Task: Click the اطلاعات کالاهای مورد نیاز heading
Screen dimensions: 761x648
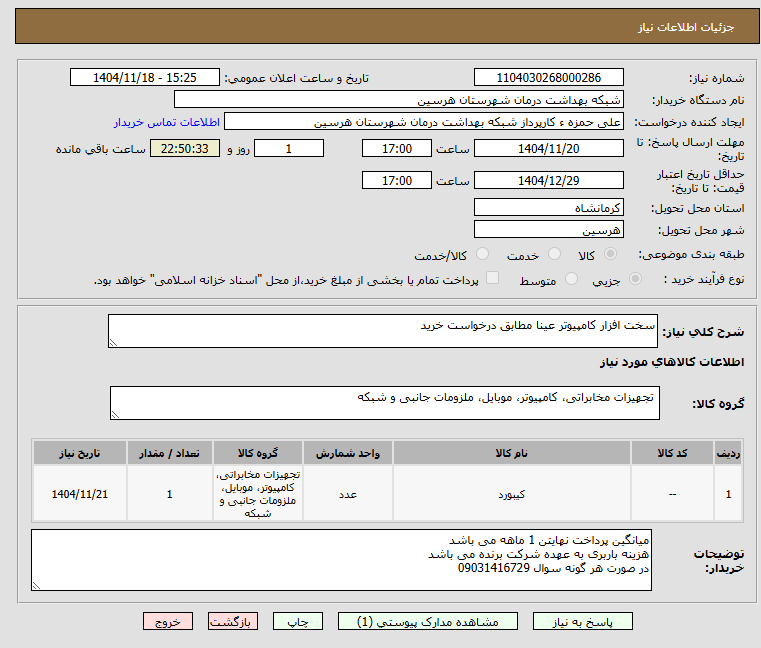Action: point(672,362)
